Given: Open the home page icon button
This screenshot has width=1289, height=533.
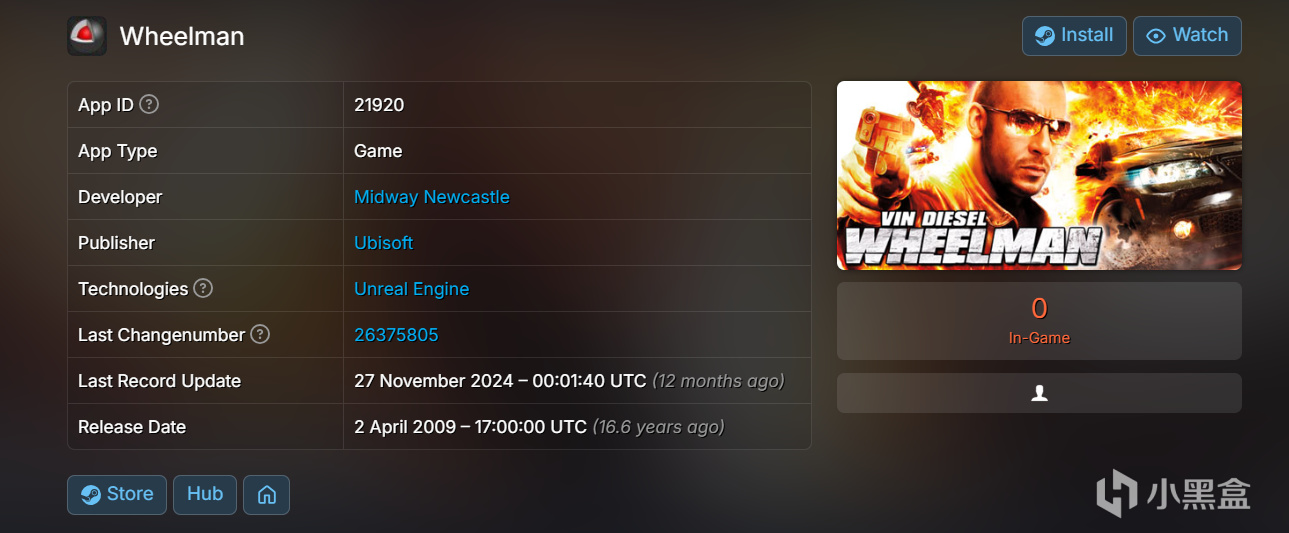Looking at the screenshot, I should tap(266, 495).
